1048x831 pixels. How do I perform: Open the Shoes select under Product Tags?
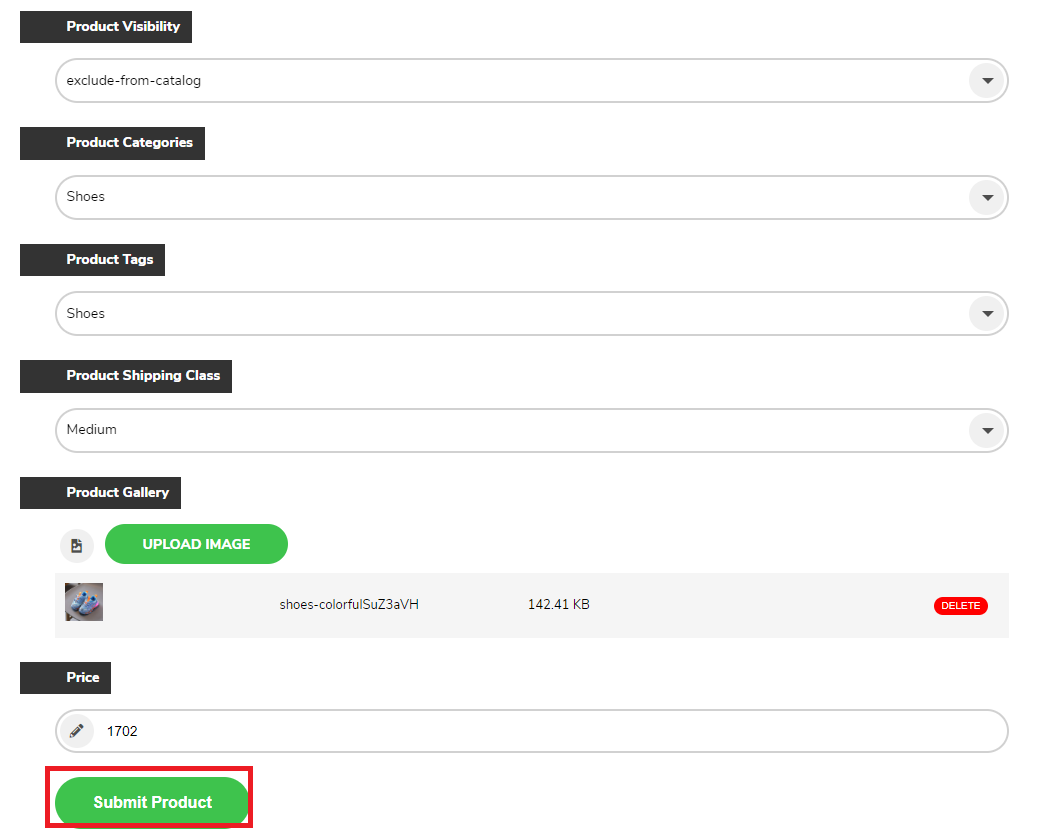coord(531,314)
